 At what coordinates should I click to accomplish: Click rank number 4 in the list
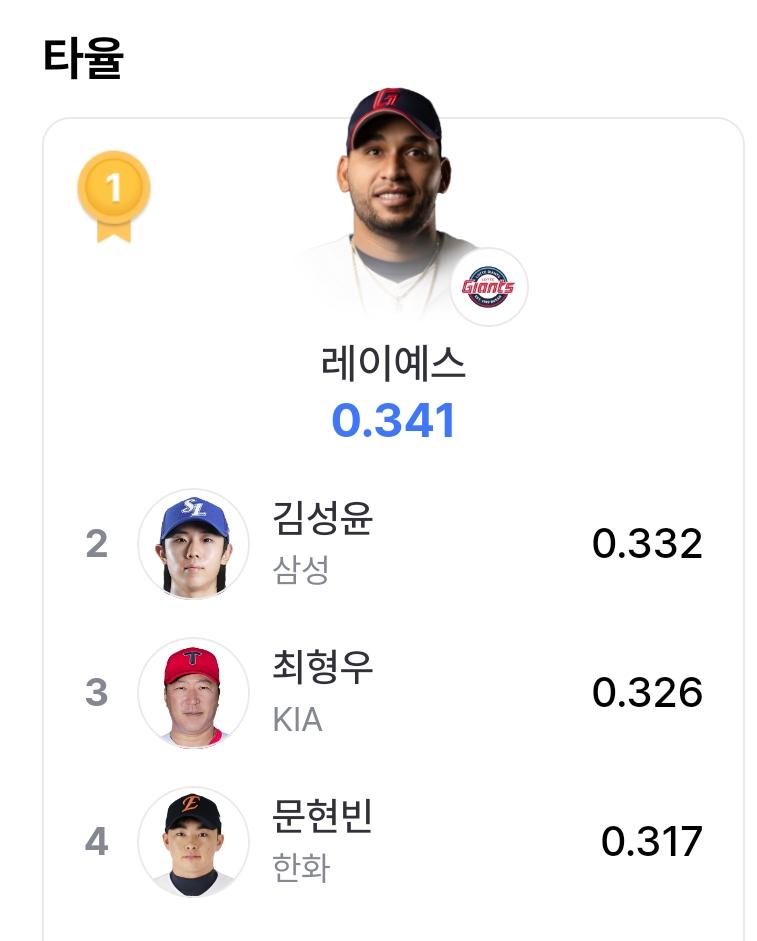pos(97,841)
